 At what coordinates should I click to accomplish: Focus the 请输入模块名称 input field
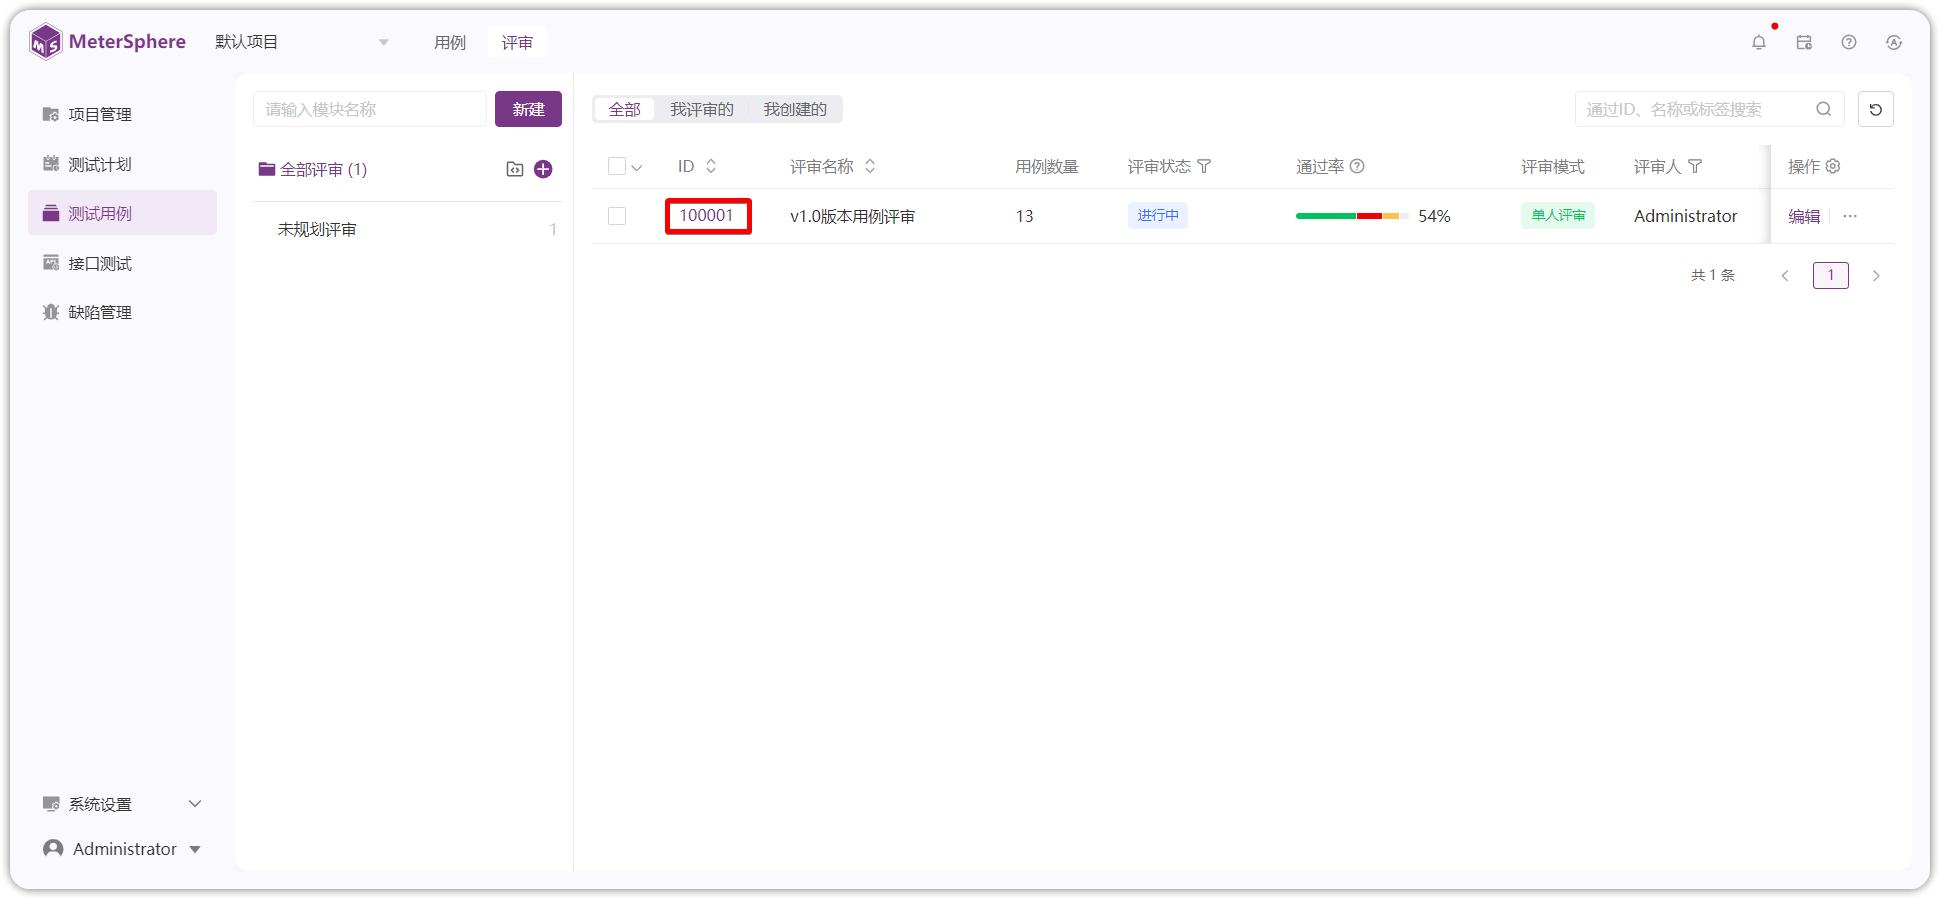pos(370,109)
